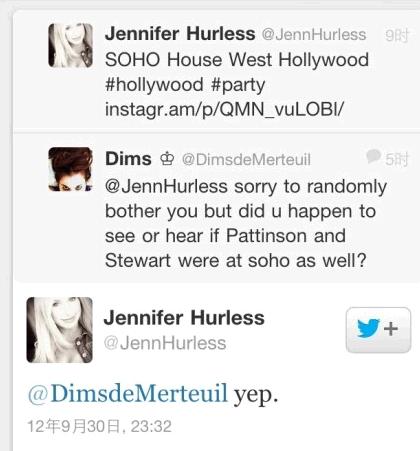This screenshot has width=420, height=451.
Task: Click the crown icon beside Dims
Action: pos(167,159)
